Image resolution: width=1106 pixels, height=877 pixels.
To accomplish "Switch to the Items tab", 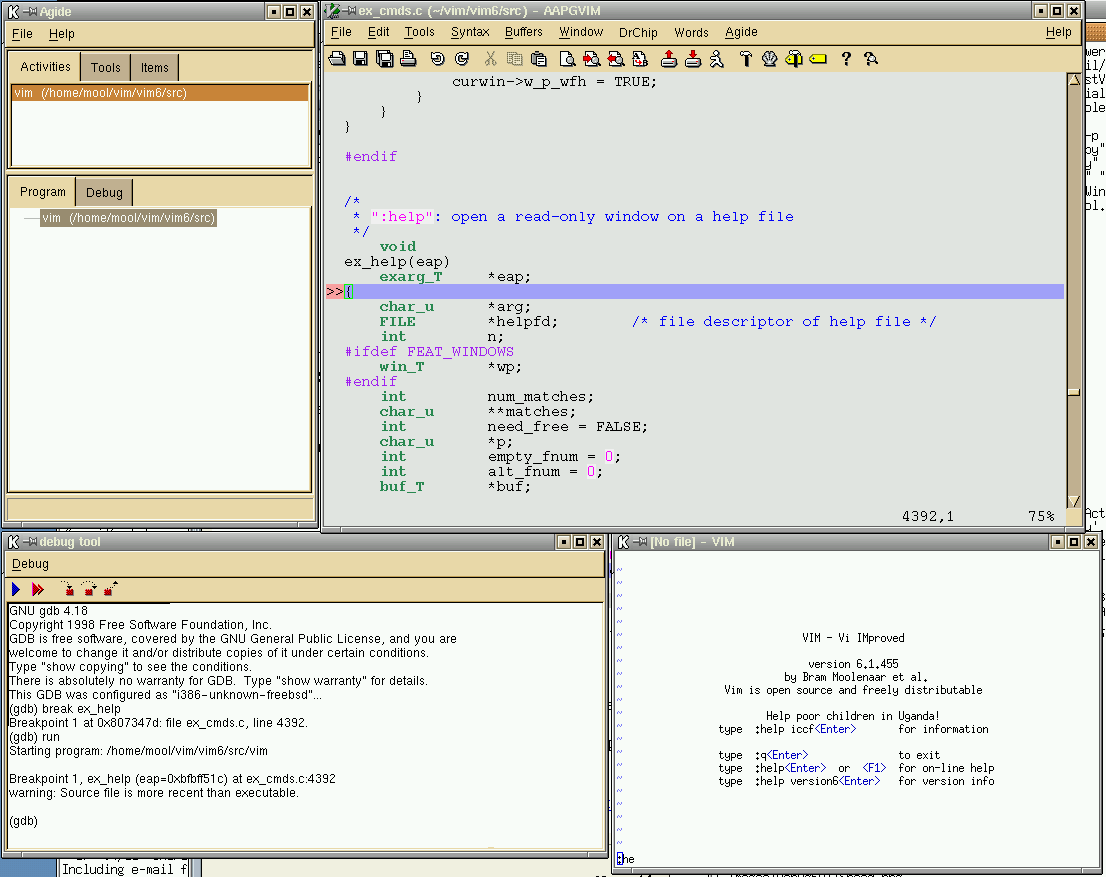I will (154, 68).
